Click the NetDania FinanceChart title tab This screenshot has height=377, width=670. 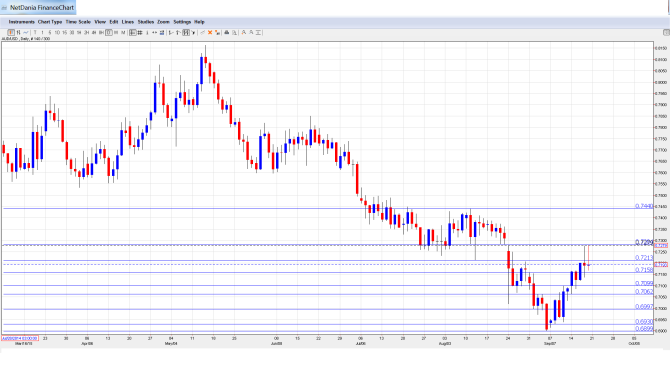(x=38, y=7)
